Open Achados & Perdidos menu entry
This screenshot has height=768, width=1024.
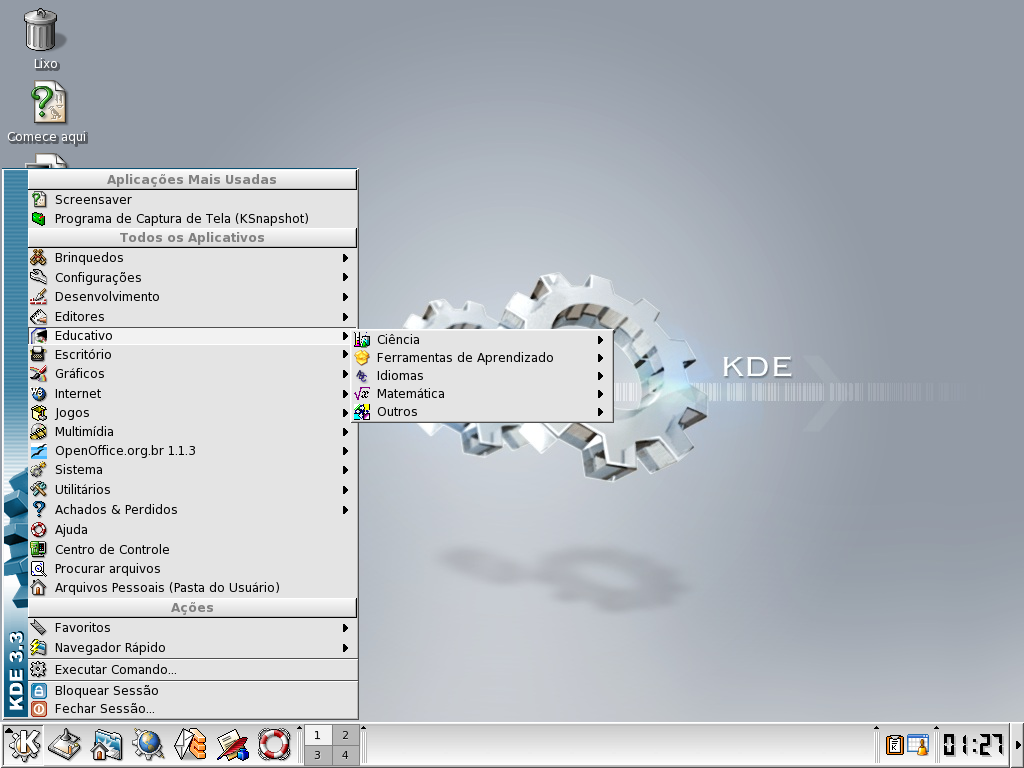(193, 509)
